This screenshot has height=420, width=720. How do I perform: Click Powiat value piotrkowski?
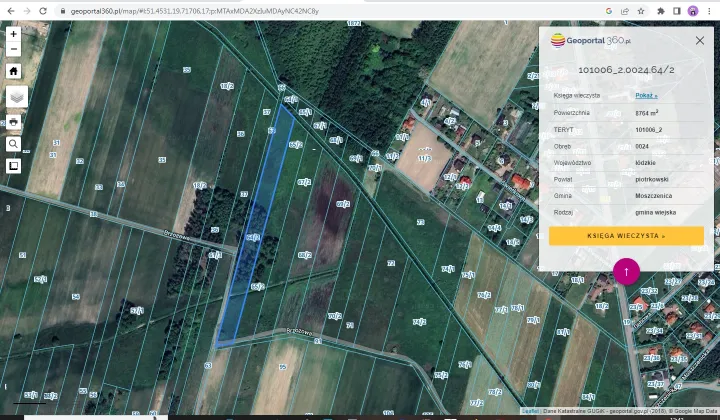coord(652,179)
